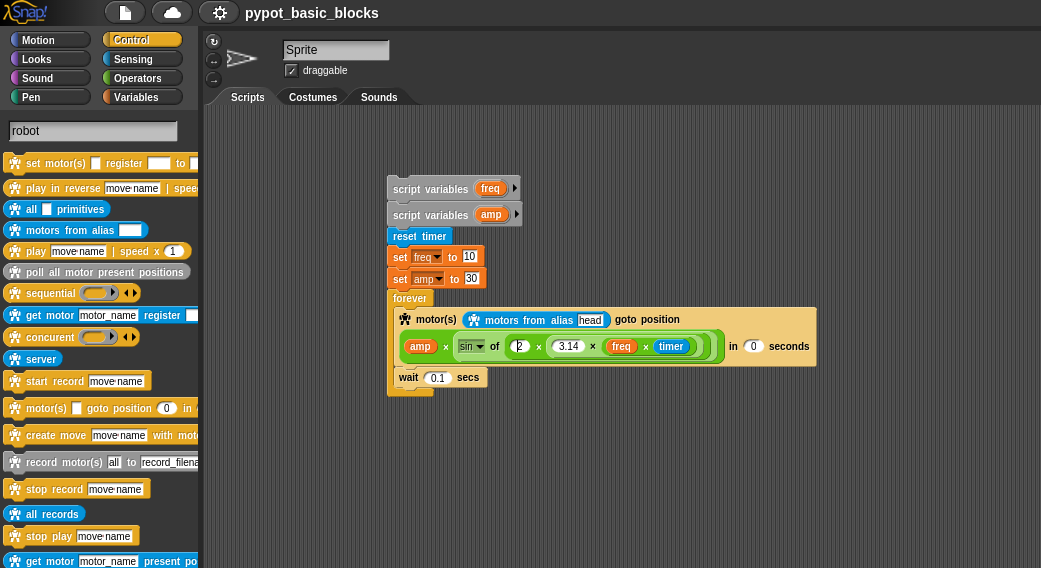
Task: Expand script variables freq with arrow
Action: click(515, 188)
